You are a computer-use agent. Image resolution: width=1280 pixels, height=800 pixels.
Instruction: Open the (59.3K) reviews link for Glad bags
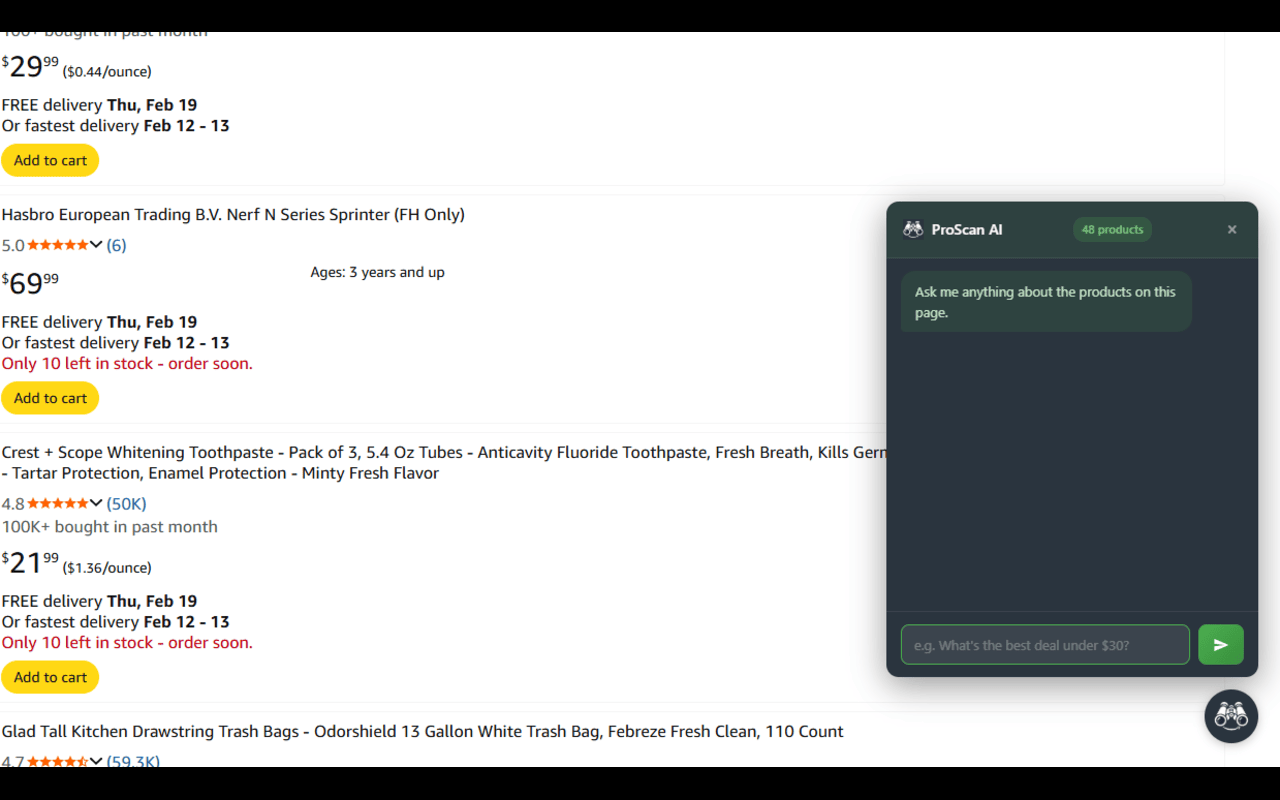(133, 761)
